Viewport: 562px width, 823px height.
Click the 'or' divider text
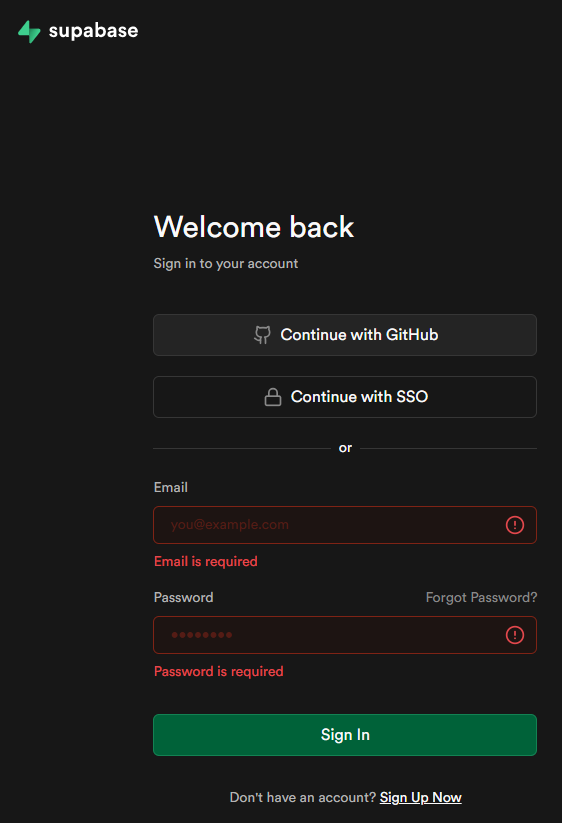click(x=345, y=448)
